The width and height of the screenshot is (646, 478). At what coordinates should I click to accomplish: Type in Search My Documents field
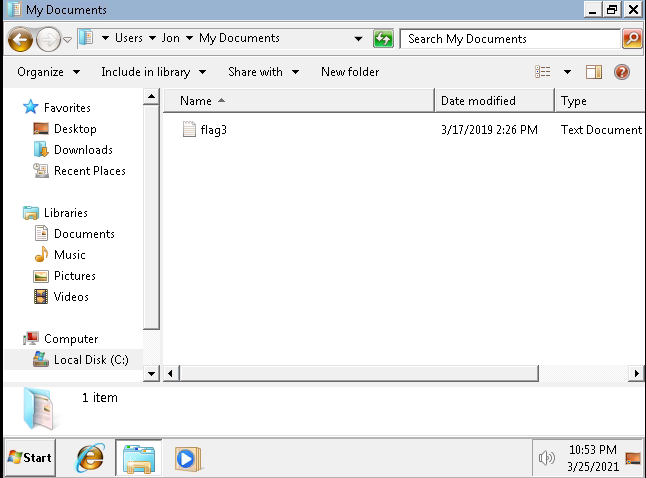click(x=508, y=39)
